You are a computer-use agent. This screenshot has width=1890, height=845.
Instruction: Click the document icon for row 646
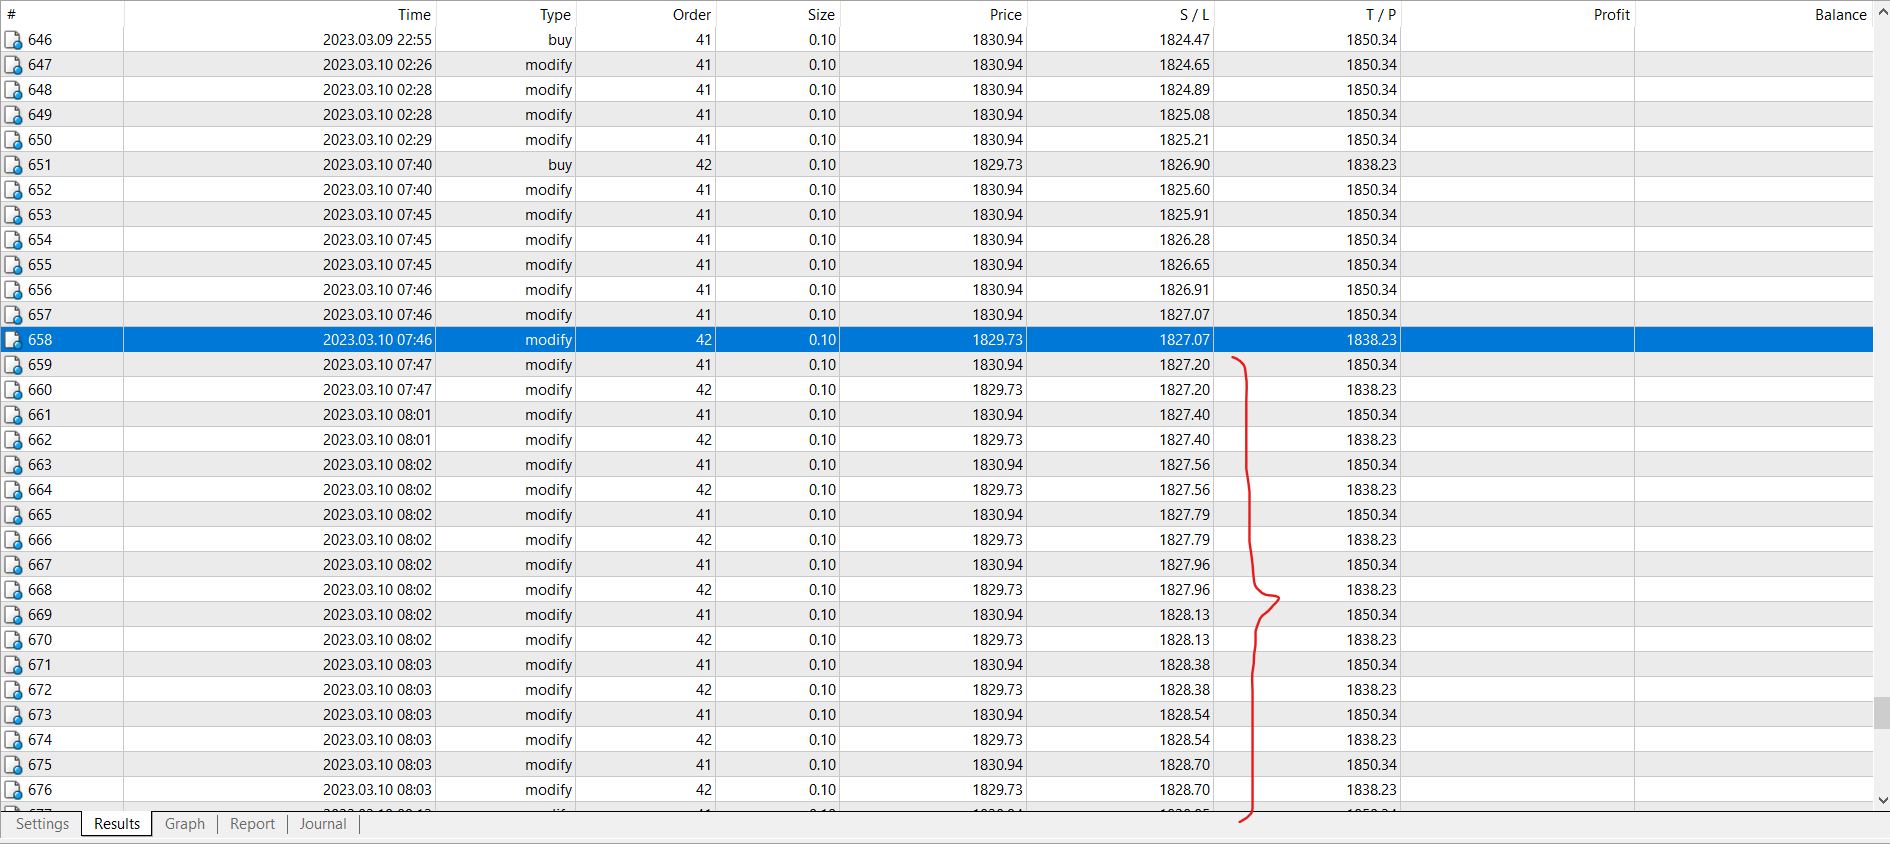point(13,40)
